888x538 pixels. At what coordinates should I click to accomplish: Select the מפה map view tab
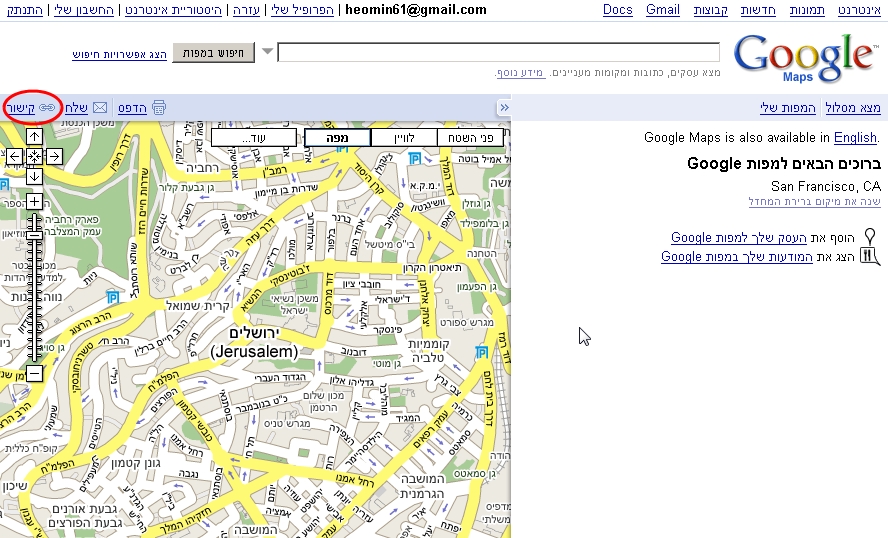[x=338, y=138]
